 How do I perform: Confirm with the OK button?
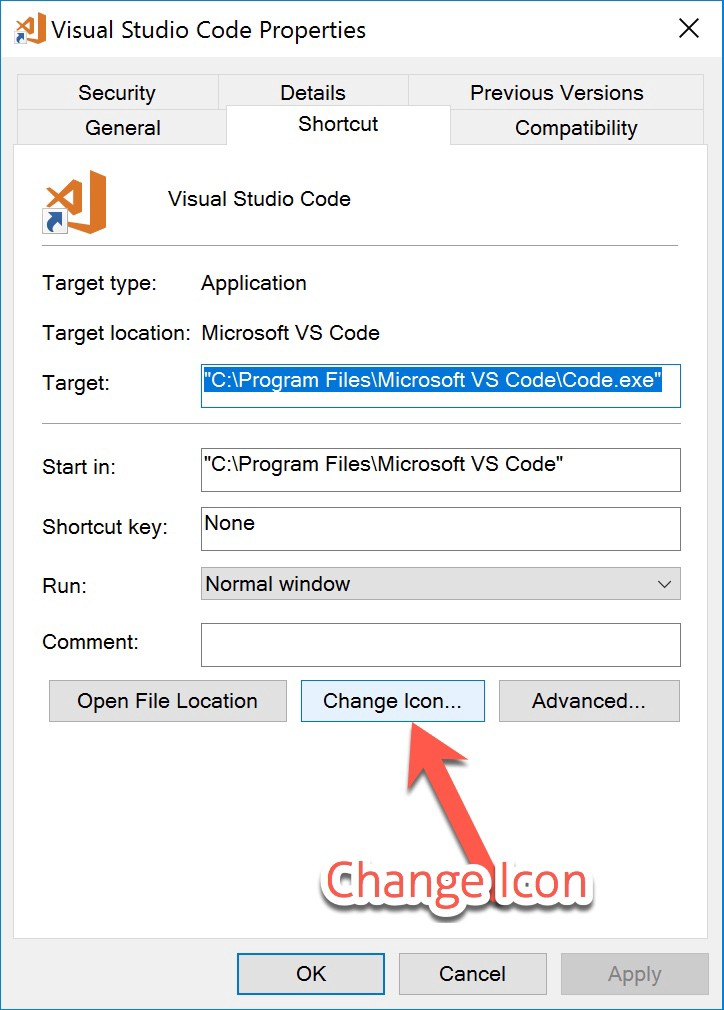tap(311, 974)
